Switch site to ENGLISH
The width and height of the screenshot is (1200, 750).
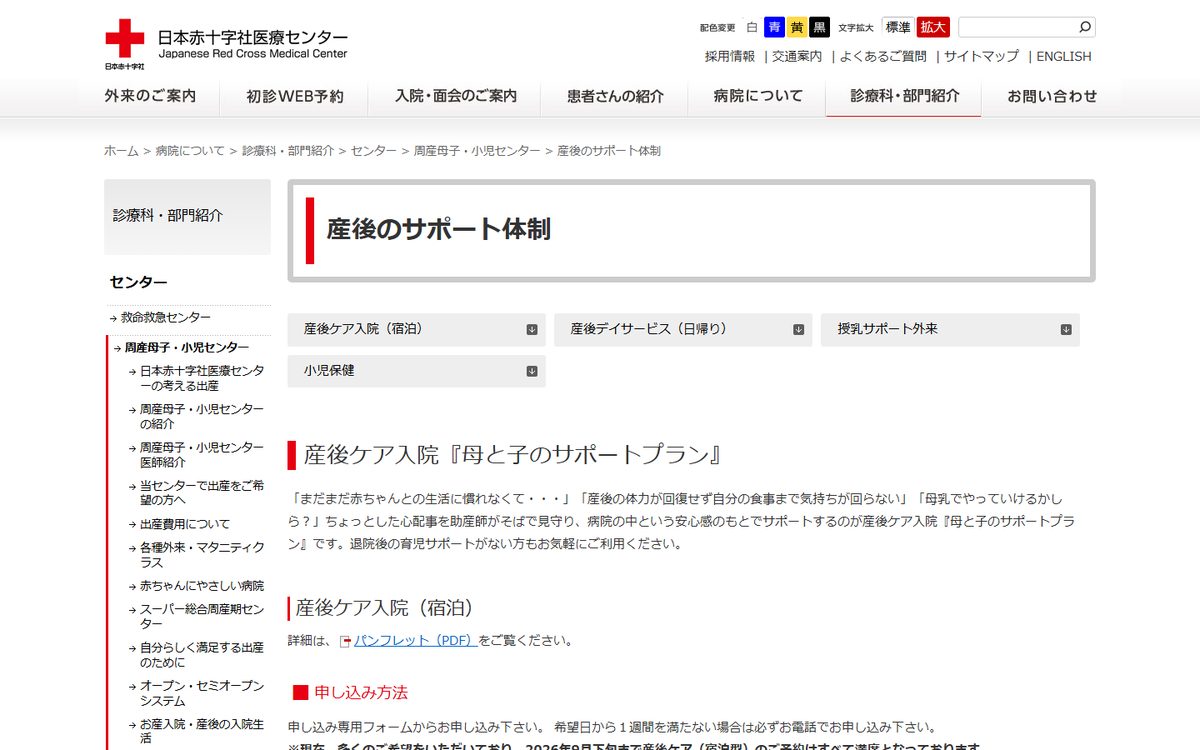point(1064,56)
